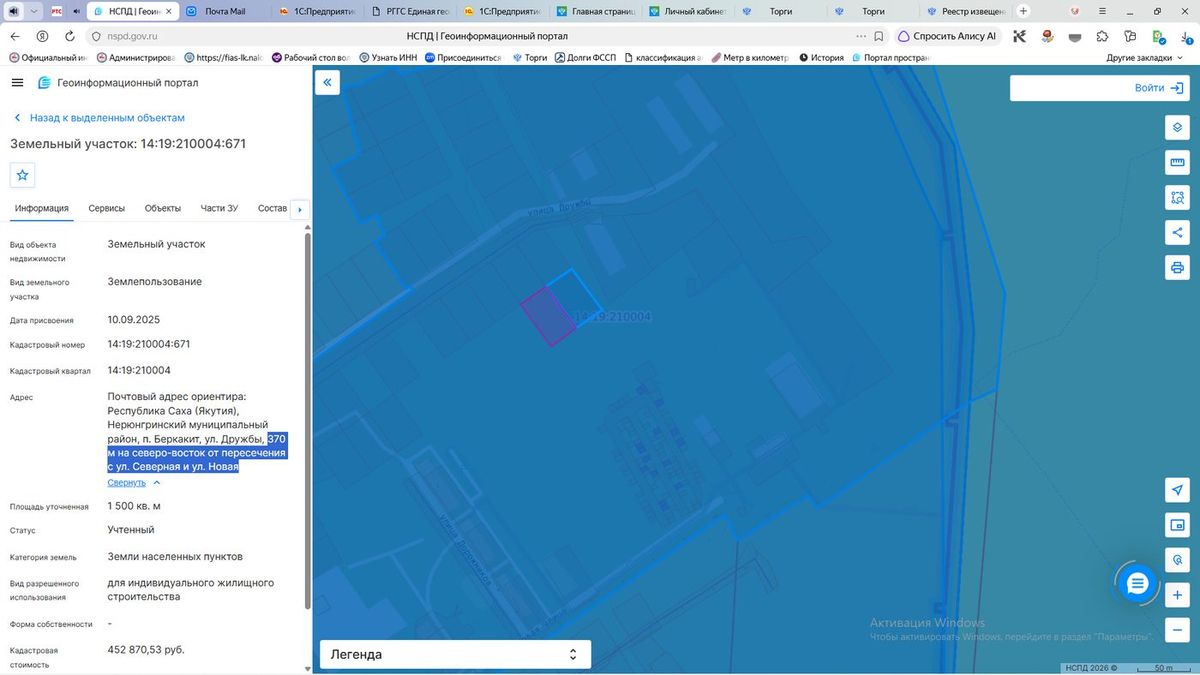Click the area value 1 500 кв. м

134,506
